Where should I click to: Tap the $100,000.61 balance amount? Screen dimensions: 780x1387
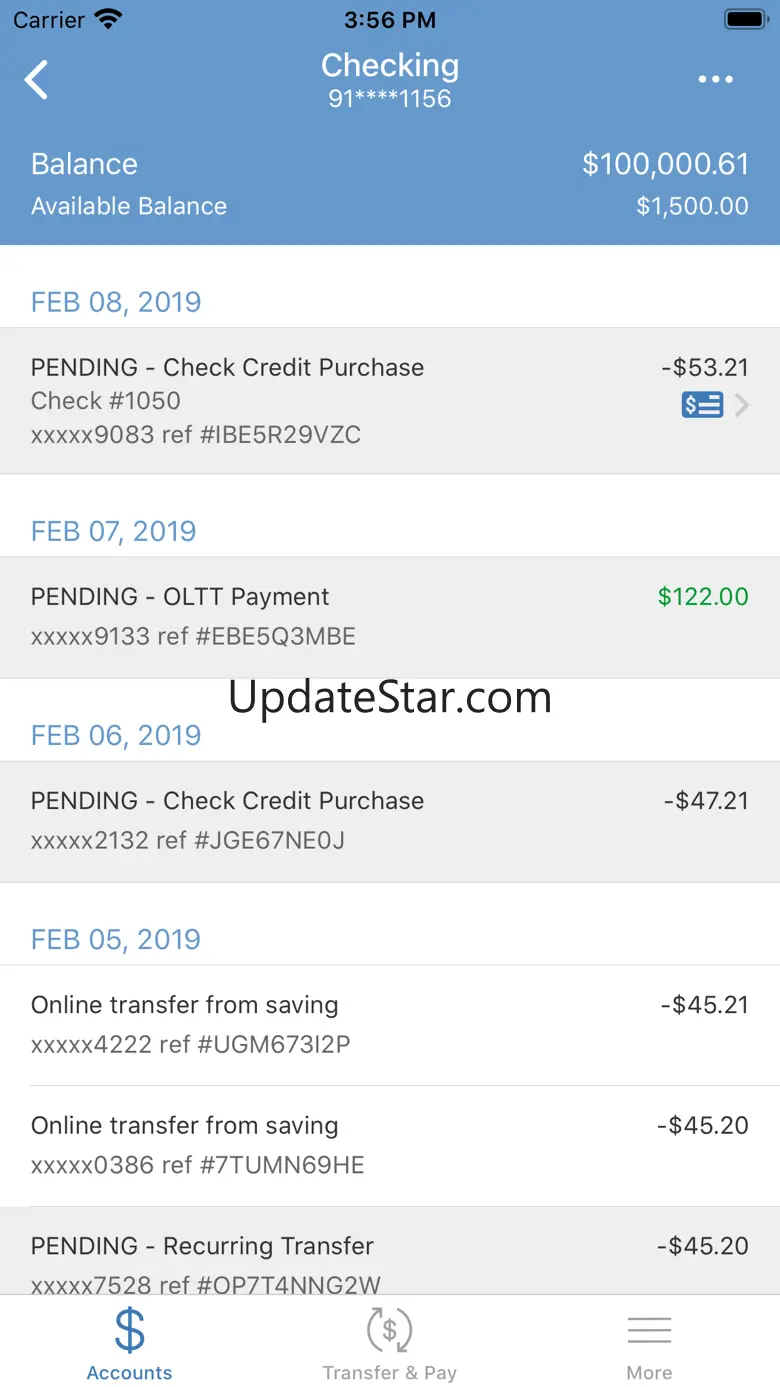click(x=665, y=164)
